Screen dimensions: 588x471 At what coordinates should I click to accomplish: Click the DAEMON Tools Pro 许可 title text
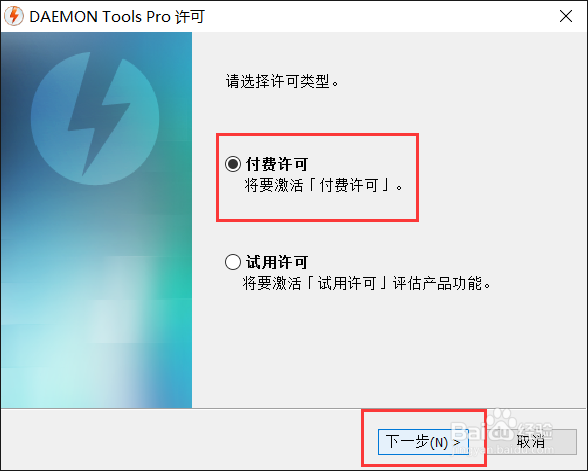(117, 16)
